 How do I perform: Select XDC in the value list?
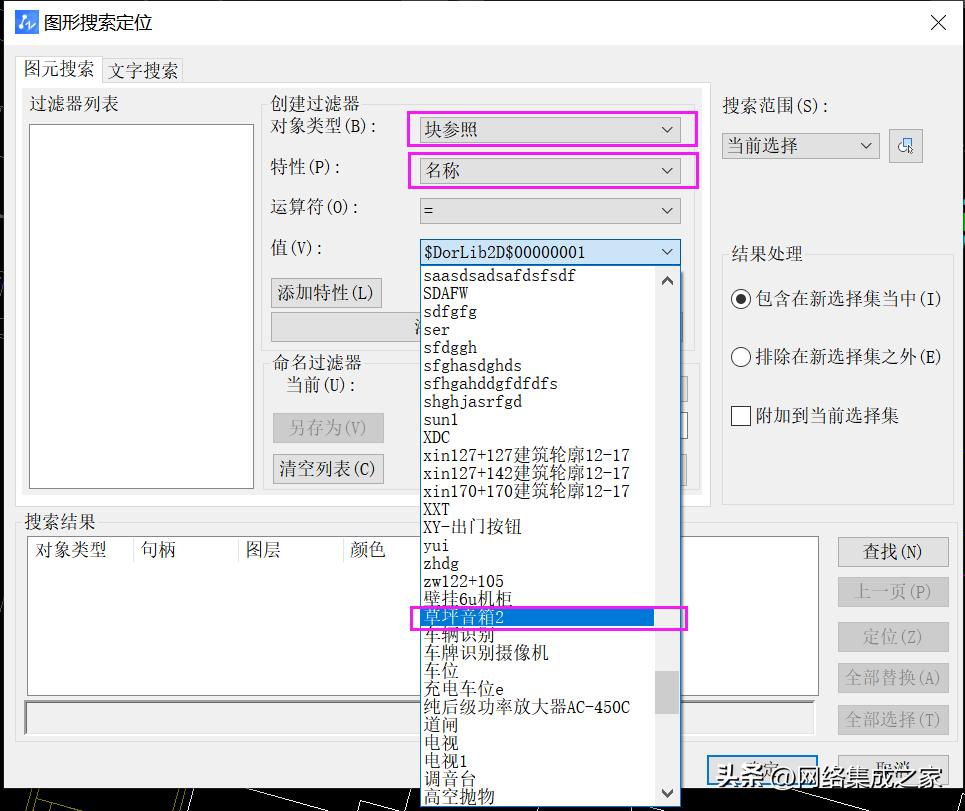click(x=539, y=437)
